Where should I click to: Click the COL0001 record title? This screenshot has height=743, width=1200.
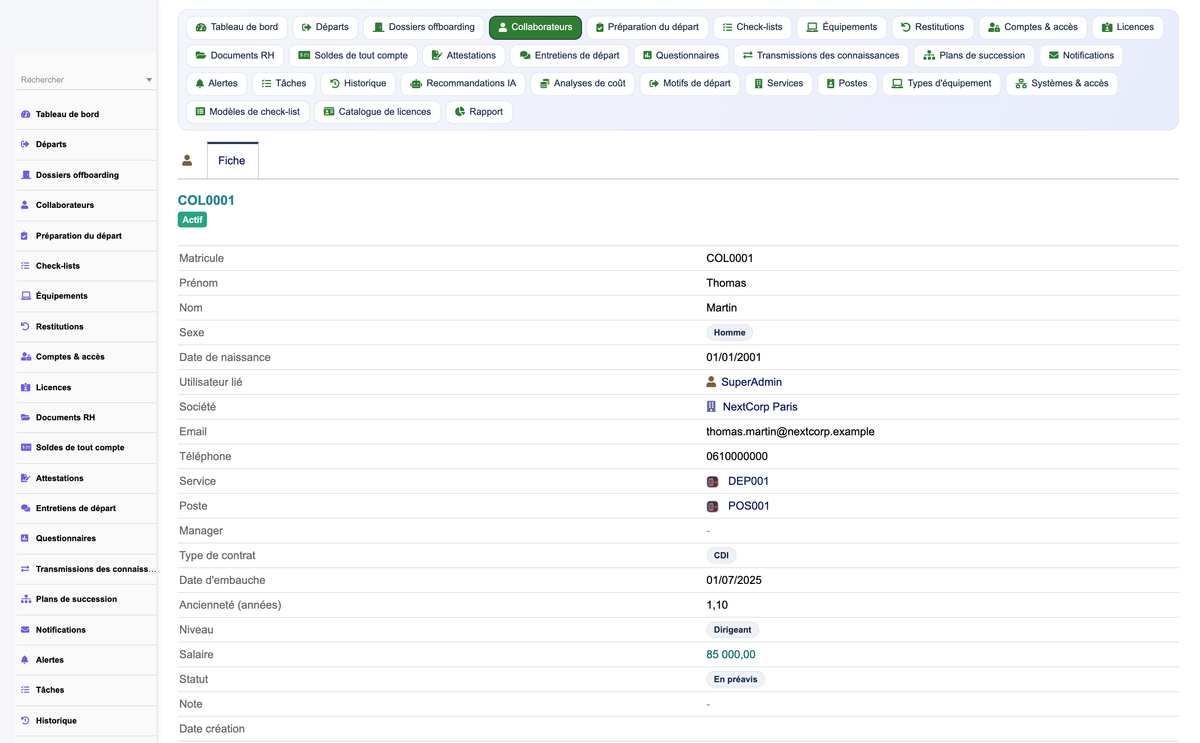coord(206,200)
